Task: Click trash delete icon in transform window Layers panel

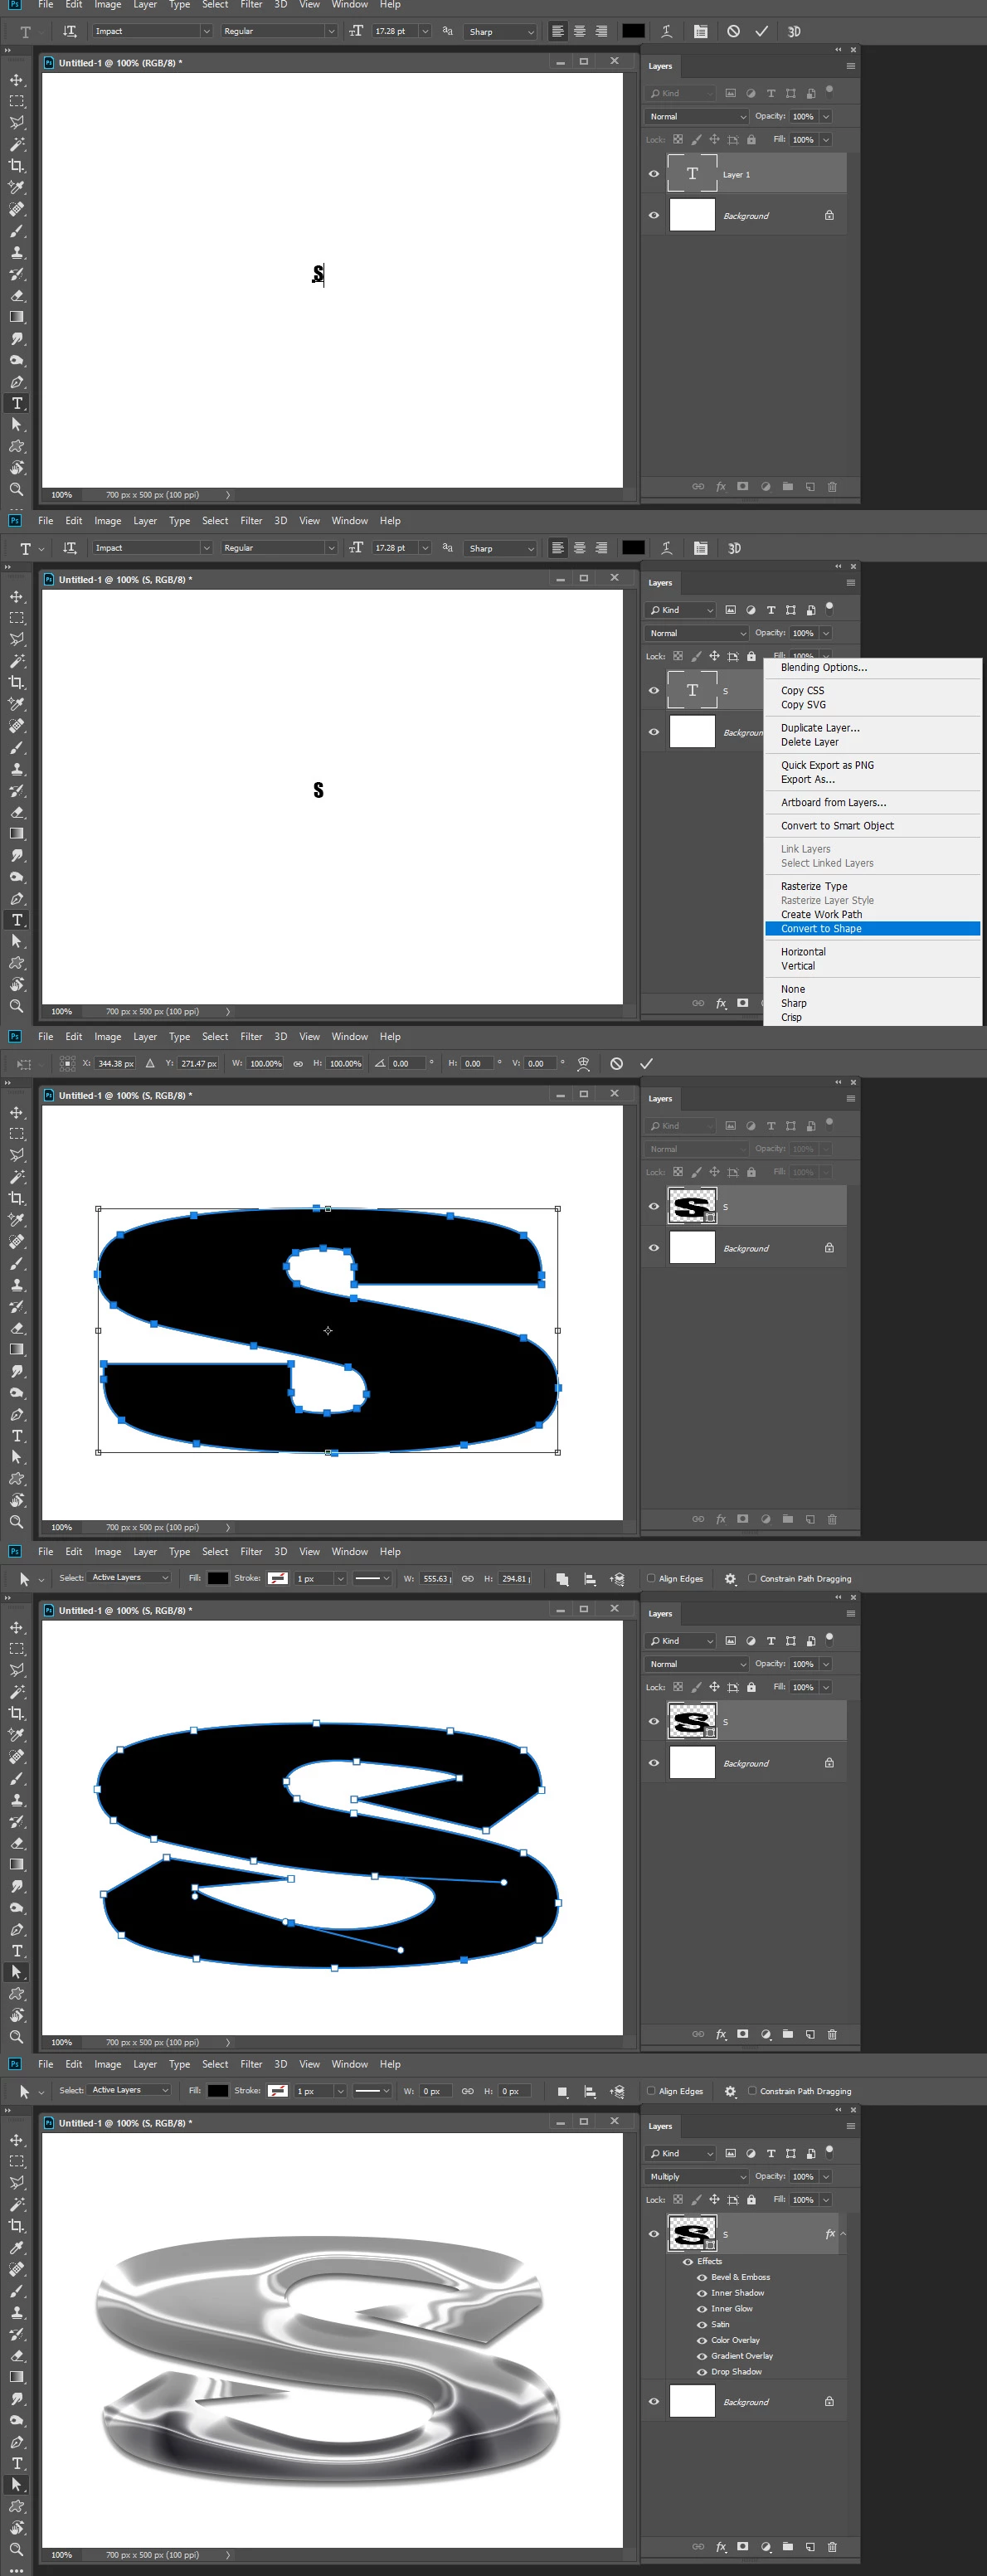Action: [832, 1519]
